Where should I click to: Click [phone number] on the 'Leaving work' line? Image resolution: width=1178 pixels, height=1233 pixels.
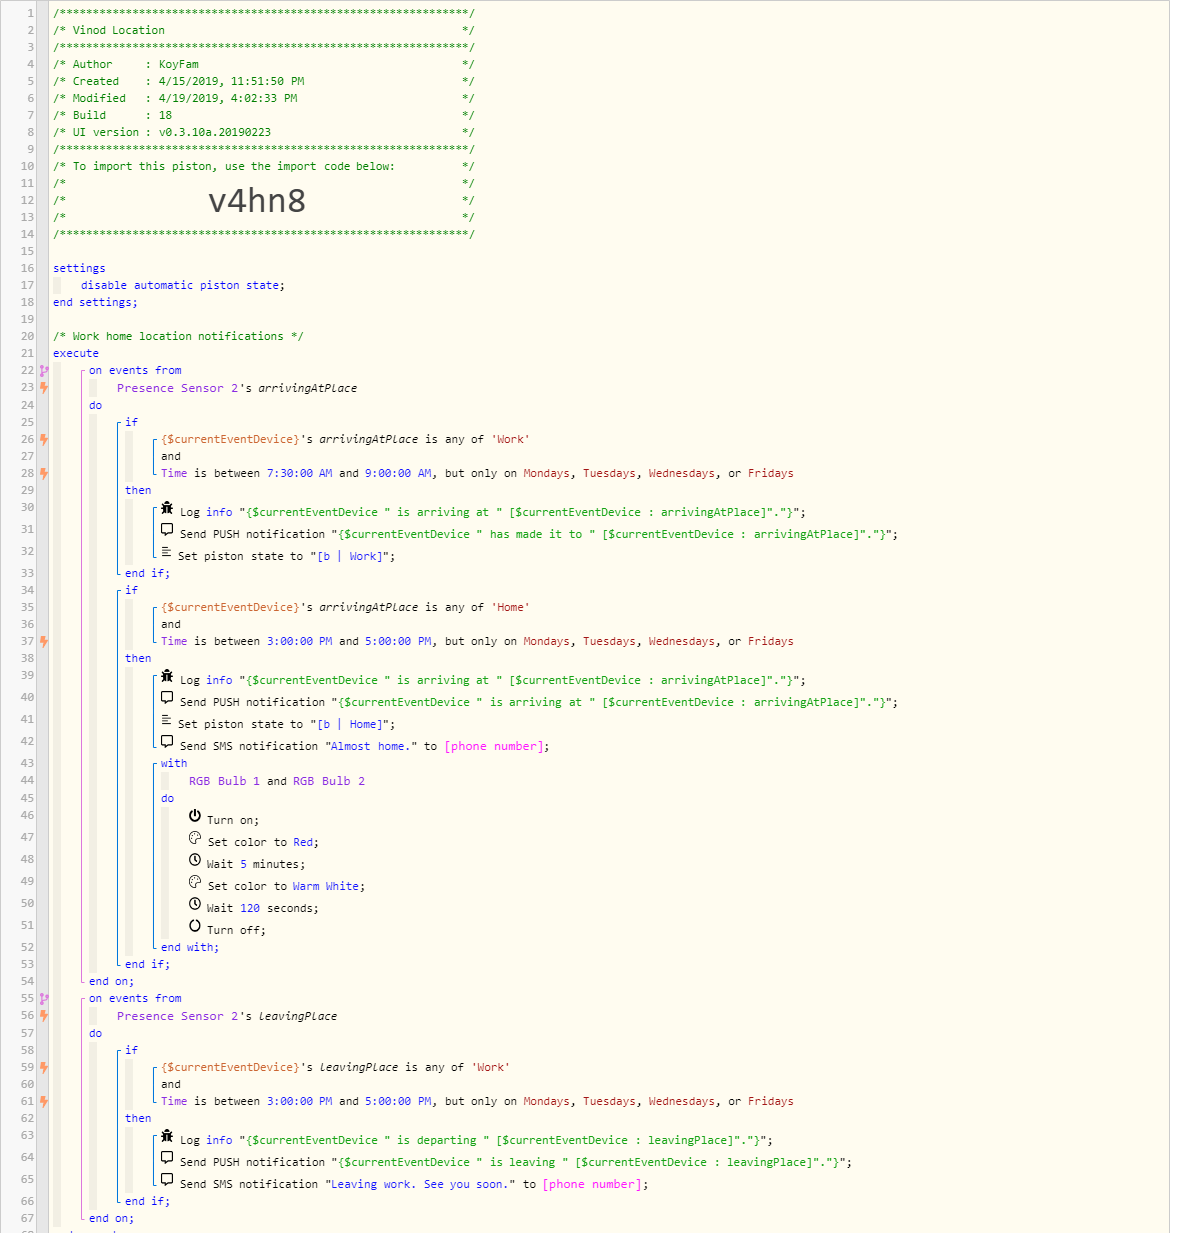click(x=593, y=1184)
